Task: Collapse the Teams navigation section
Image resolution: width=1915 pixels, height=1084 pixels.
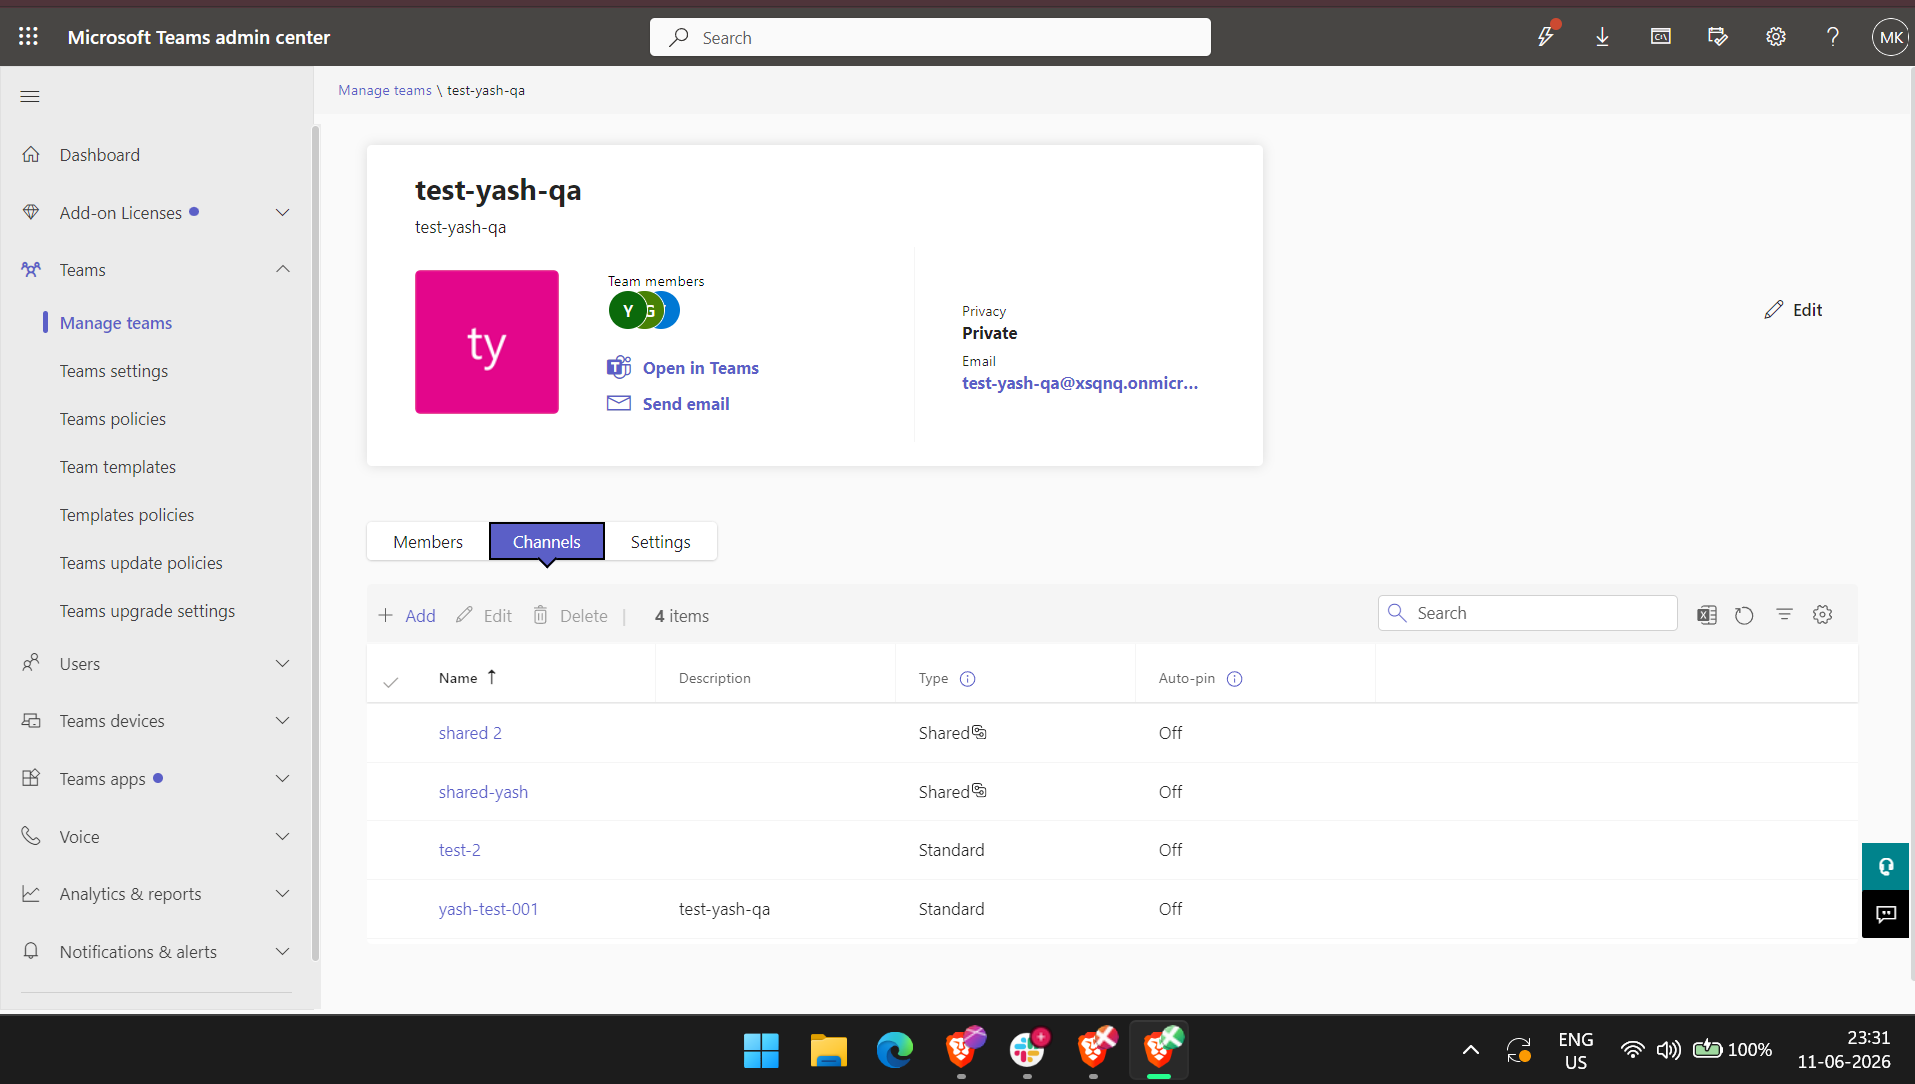Action: click(x=283, y=269)
